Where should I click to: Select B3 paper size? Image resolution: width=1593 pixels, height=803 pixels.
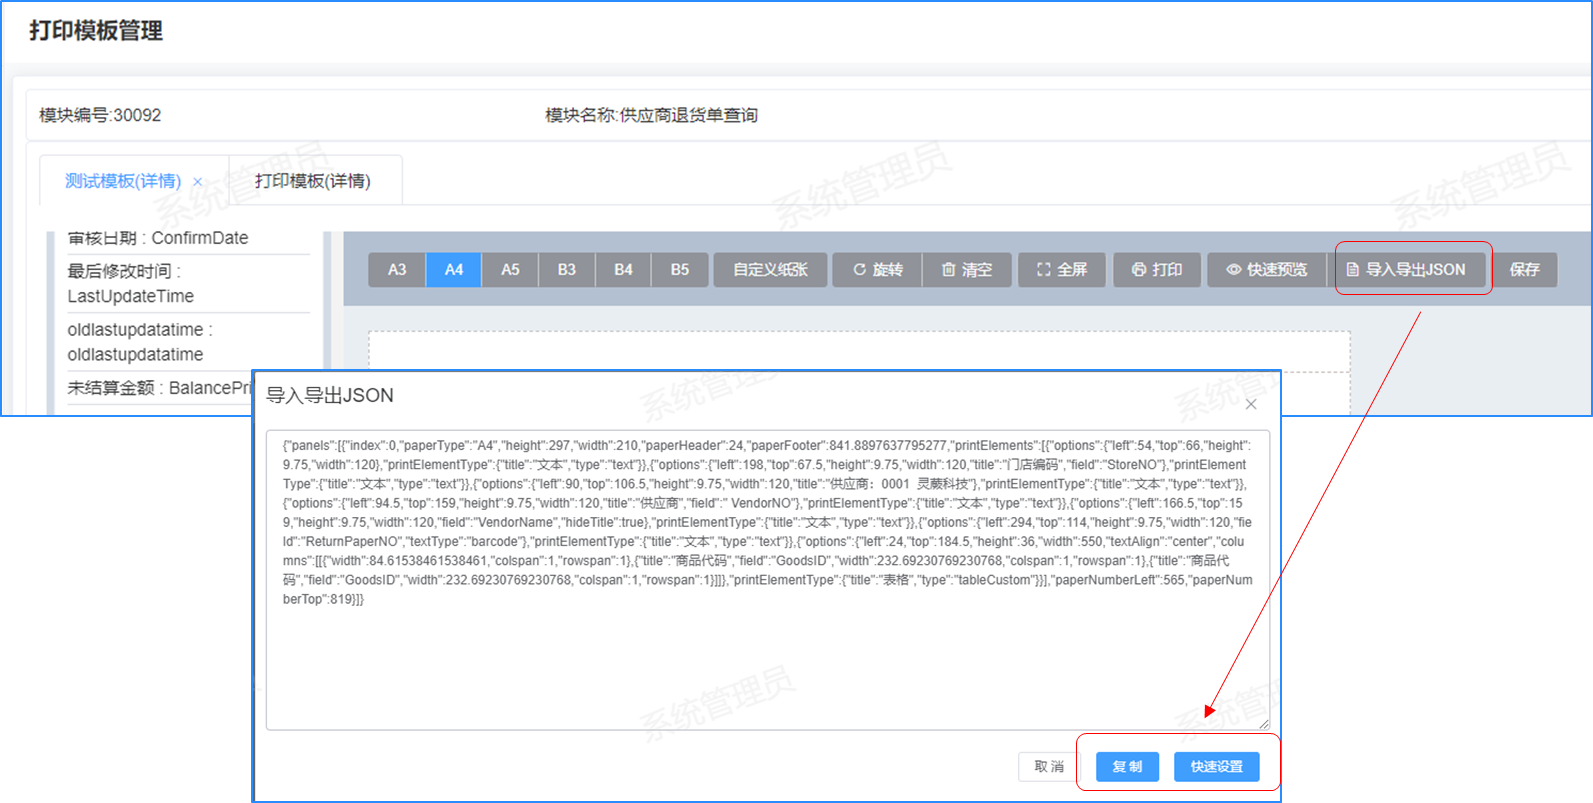tap(567, 270)
